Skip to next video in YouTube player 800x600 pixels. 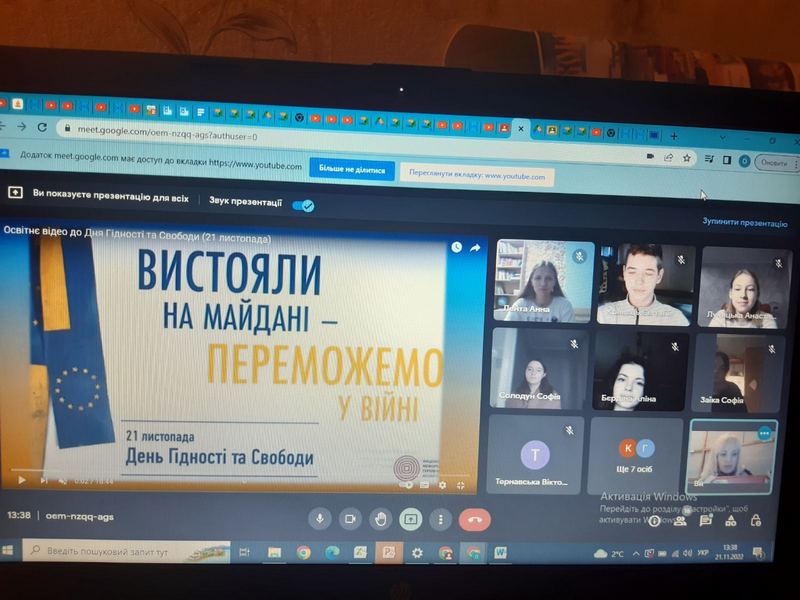click(44, 480)
